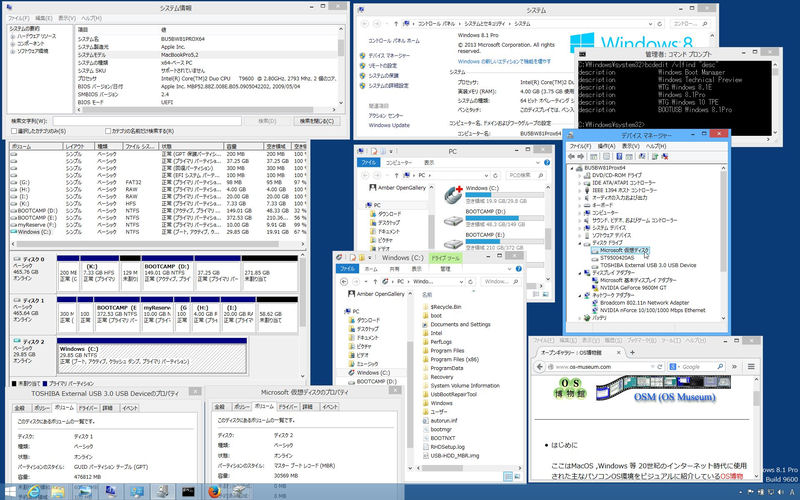Click Device Manager uninstall device red-X icon

(665, 157)
